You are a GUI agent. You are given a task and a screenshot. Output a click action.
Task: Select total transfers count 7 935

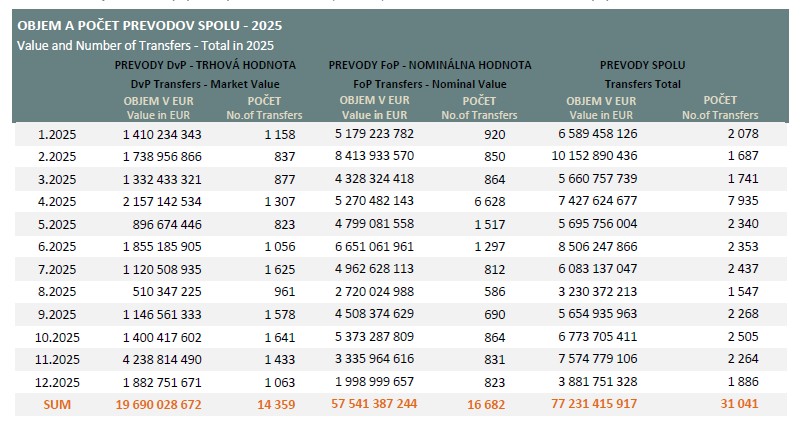[742, 201]
